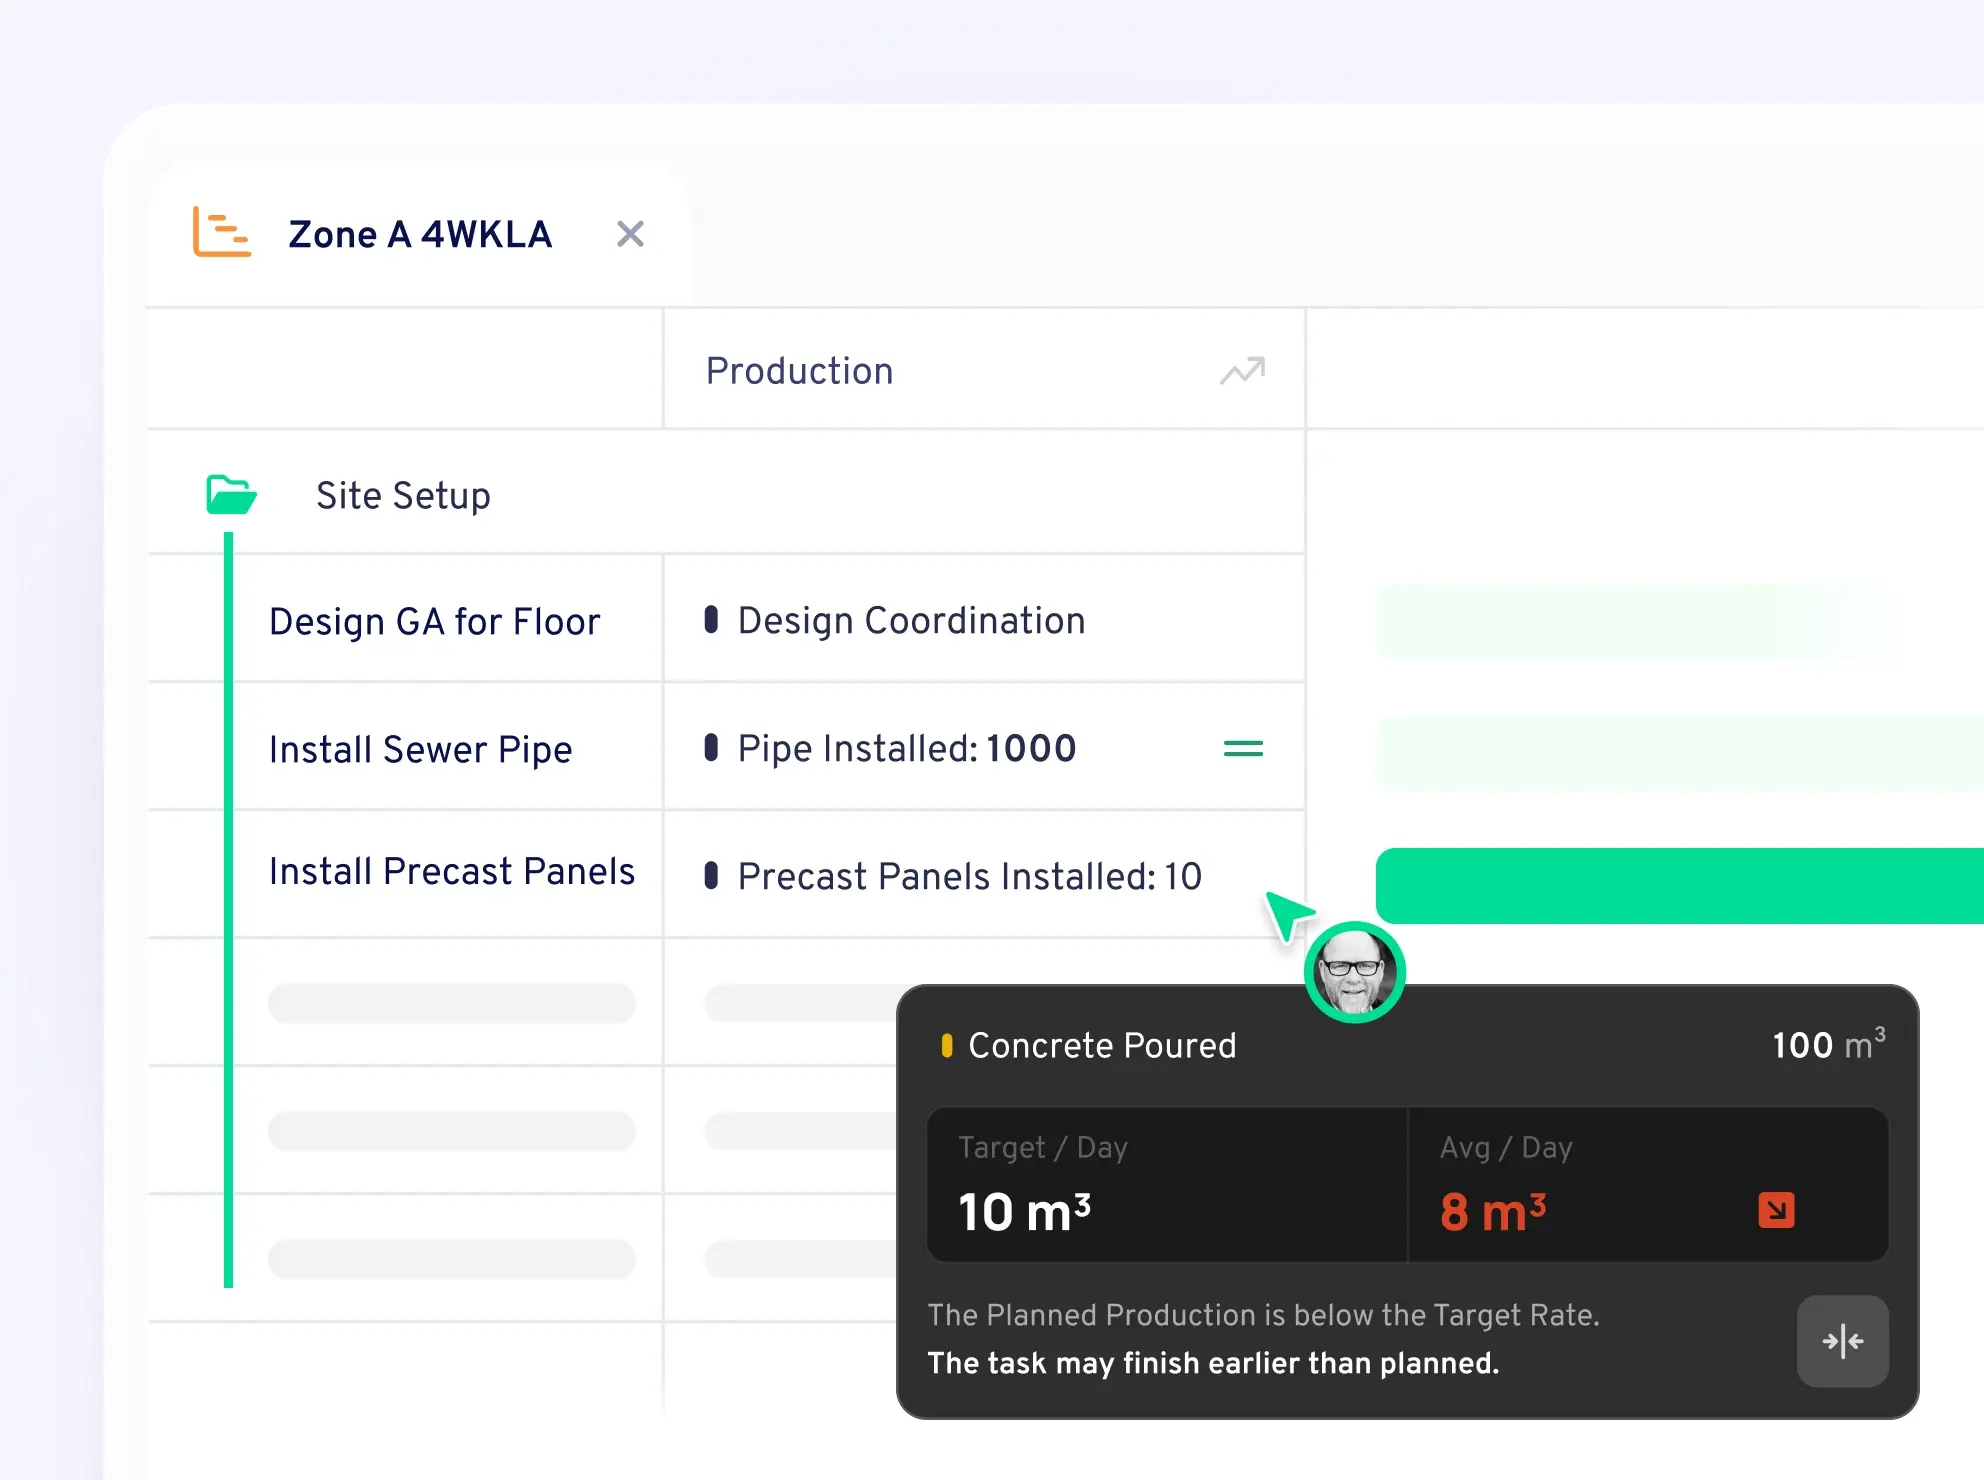Select the Install Sewer Pipe task

pyautogui.click(x=420, y=749)
